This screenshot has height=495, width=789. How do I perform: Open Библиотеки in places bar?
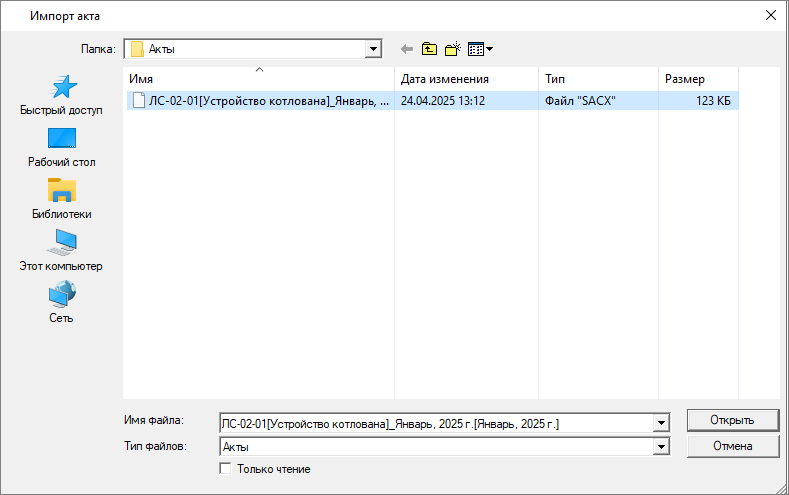pyautogui.click(x=61, y=200)
